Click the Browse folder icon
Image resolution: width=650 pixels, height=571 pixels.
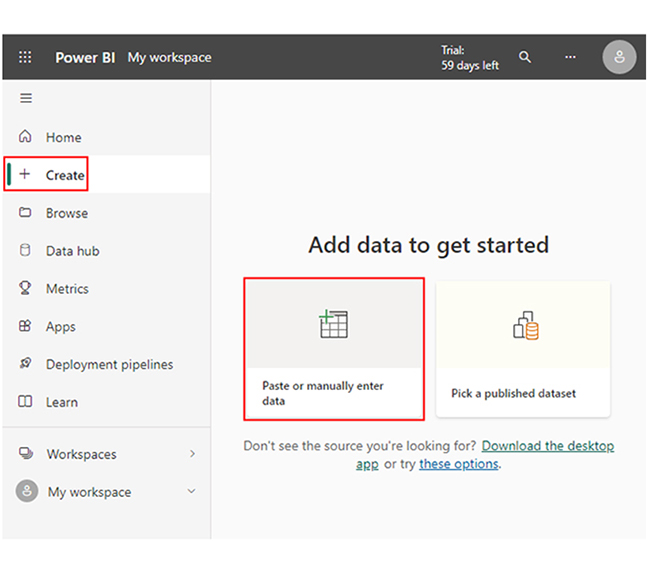(x=25, y=212)
